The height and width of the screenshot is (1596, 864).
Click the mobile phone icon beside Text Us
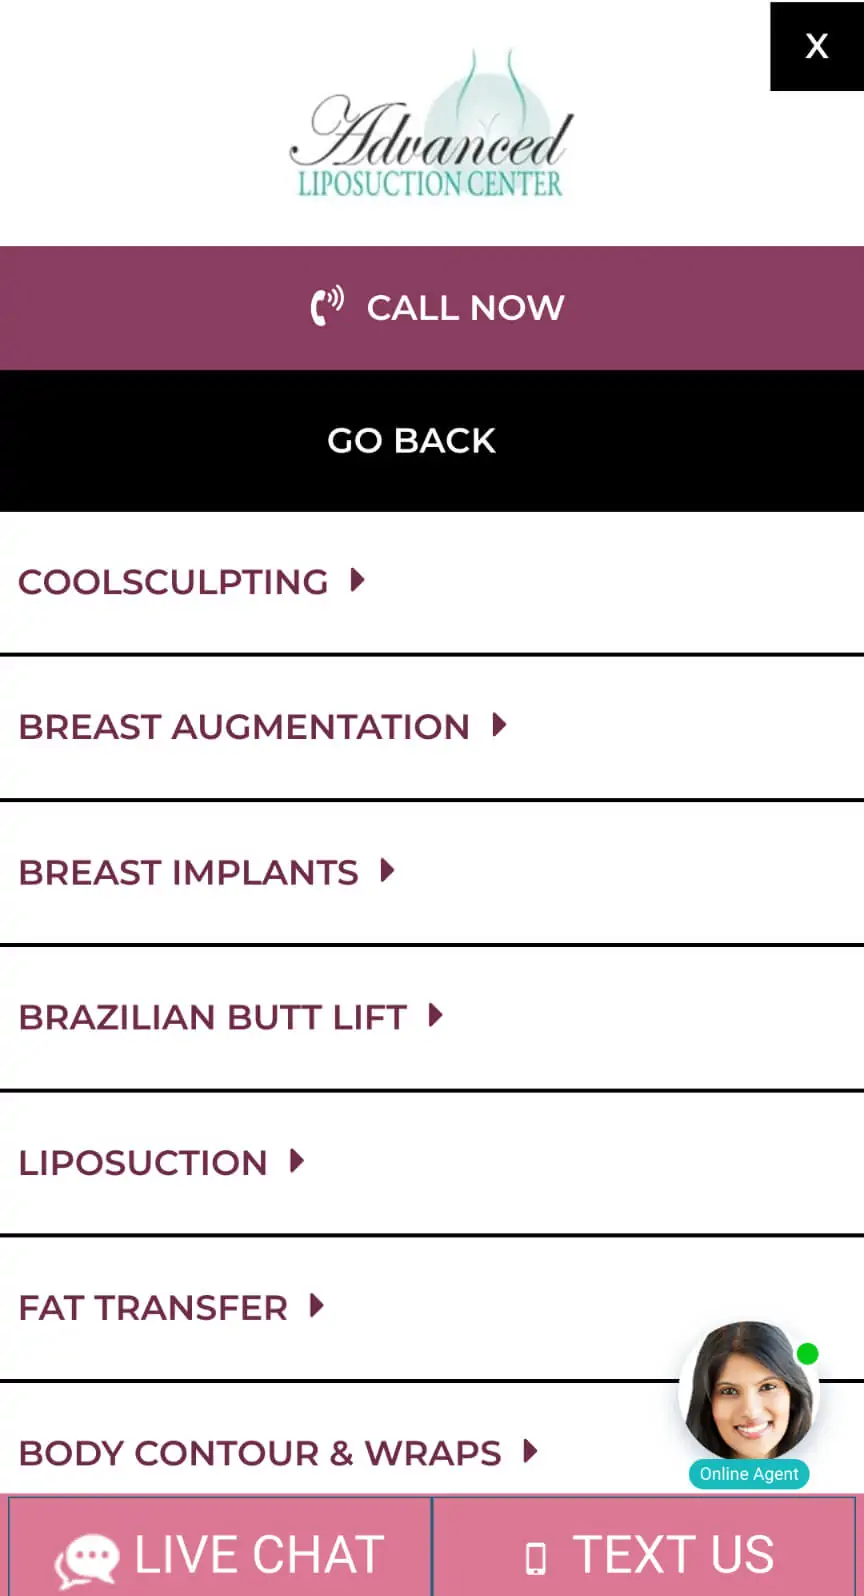coord(536,1558)
